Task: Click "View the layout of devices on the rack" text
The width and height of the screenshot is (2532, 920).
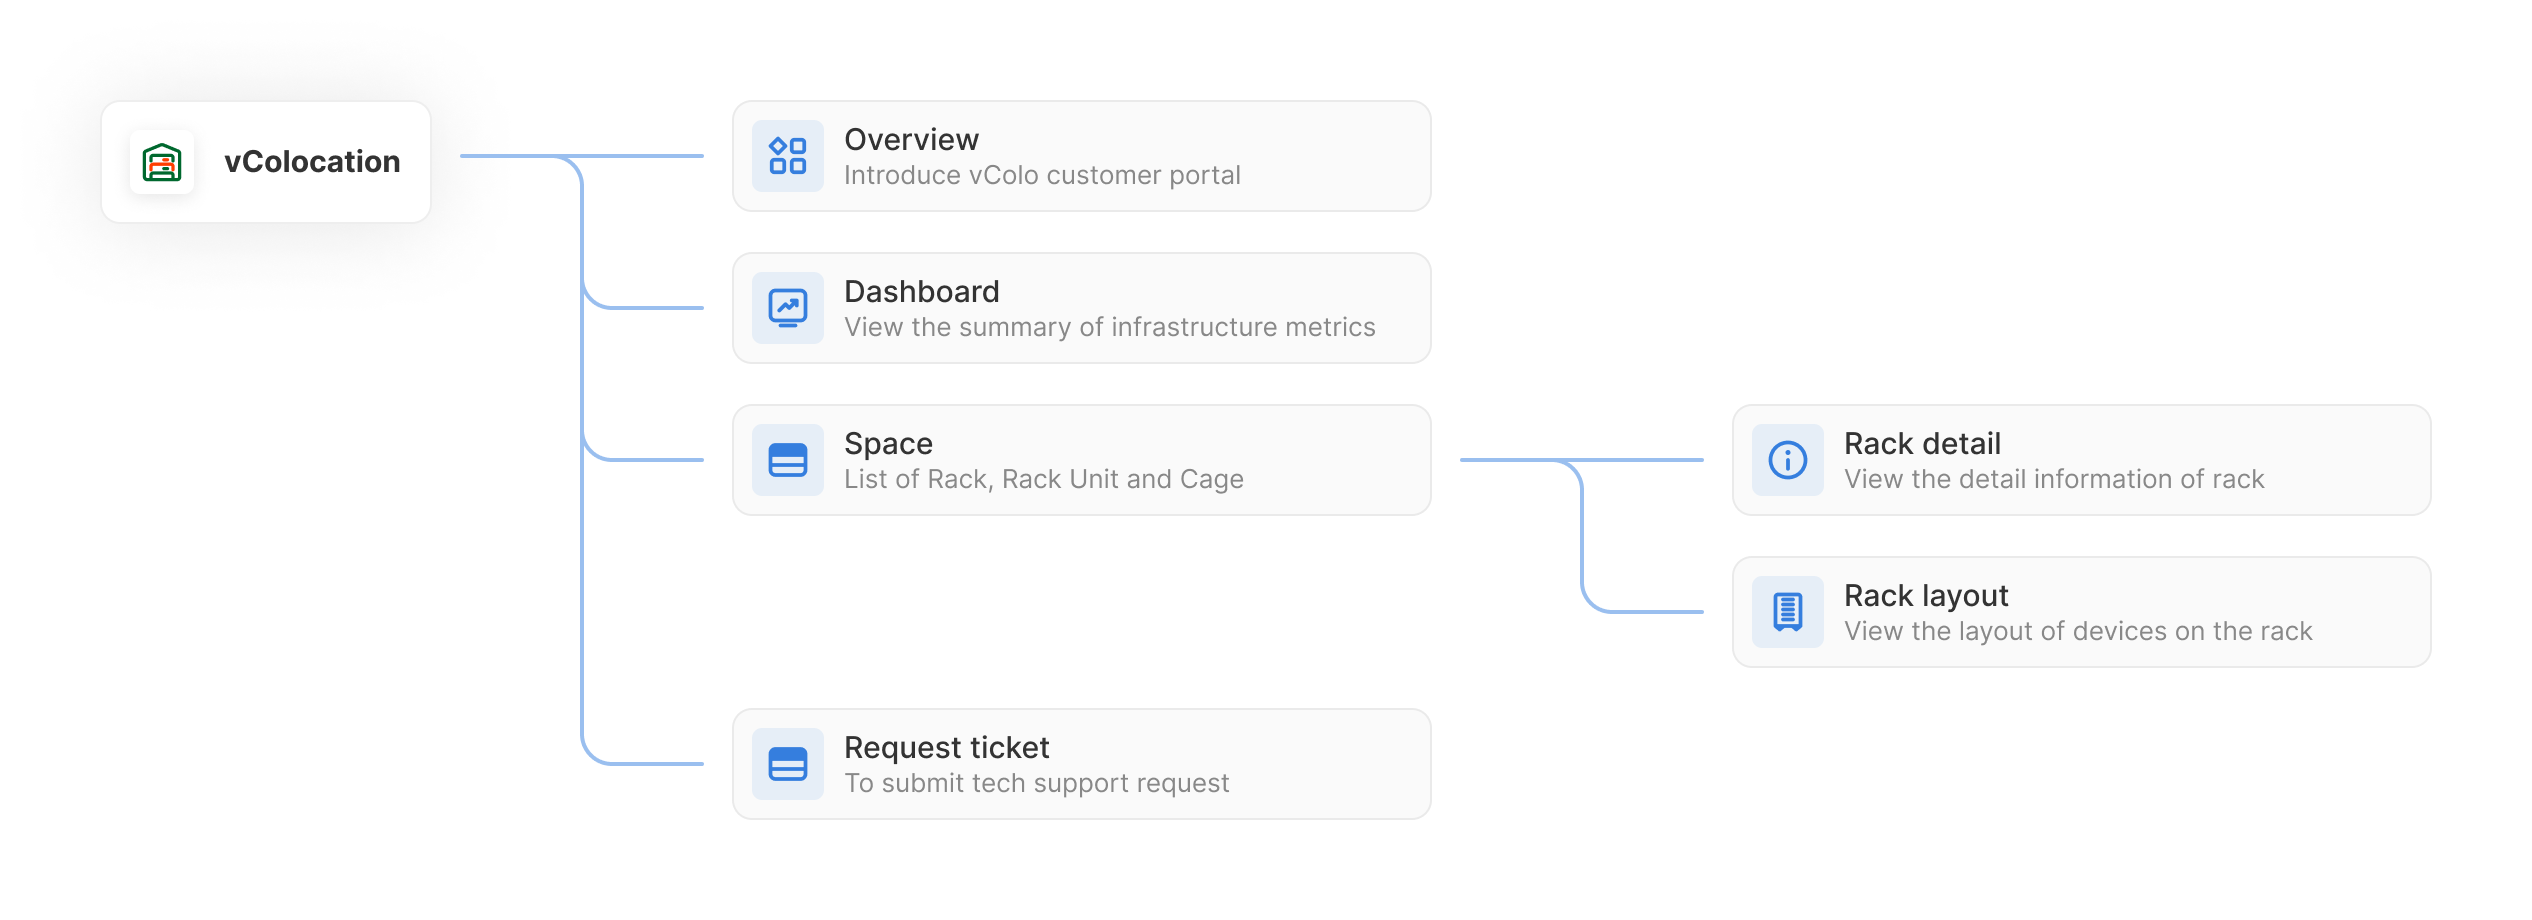Action: click(2078, 632)
